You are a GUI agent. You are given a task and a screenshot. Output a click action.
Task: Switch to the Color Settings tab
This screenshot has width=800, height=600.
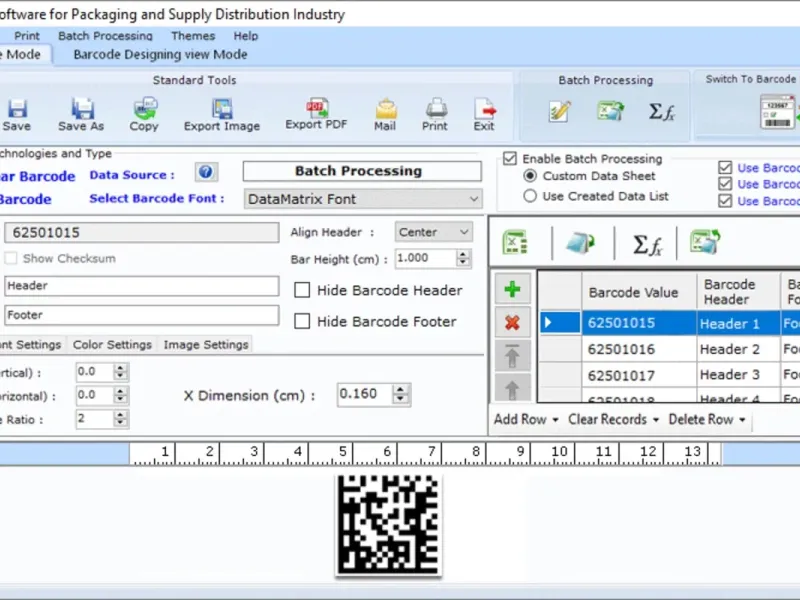pos(112,345)
